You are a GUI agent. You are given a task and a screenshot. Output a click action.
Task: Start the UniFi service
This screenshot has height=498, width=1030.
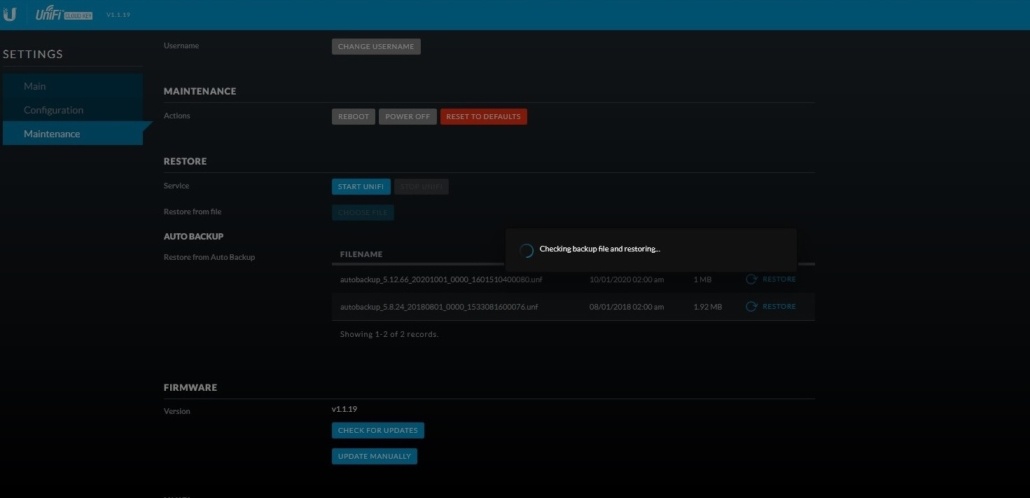[x=361, y=186]
